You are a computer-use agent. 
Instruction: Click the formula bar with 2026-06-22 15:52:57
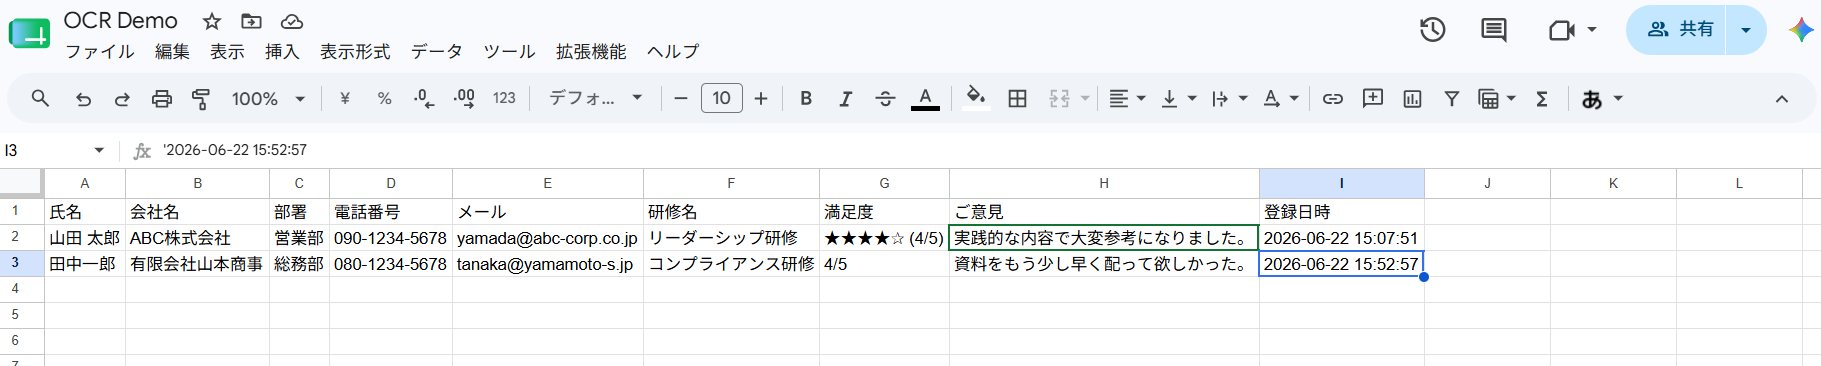tap(985, 150)
